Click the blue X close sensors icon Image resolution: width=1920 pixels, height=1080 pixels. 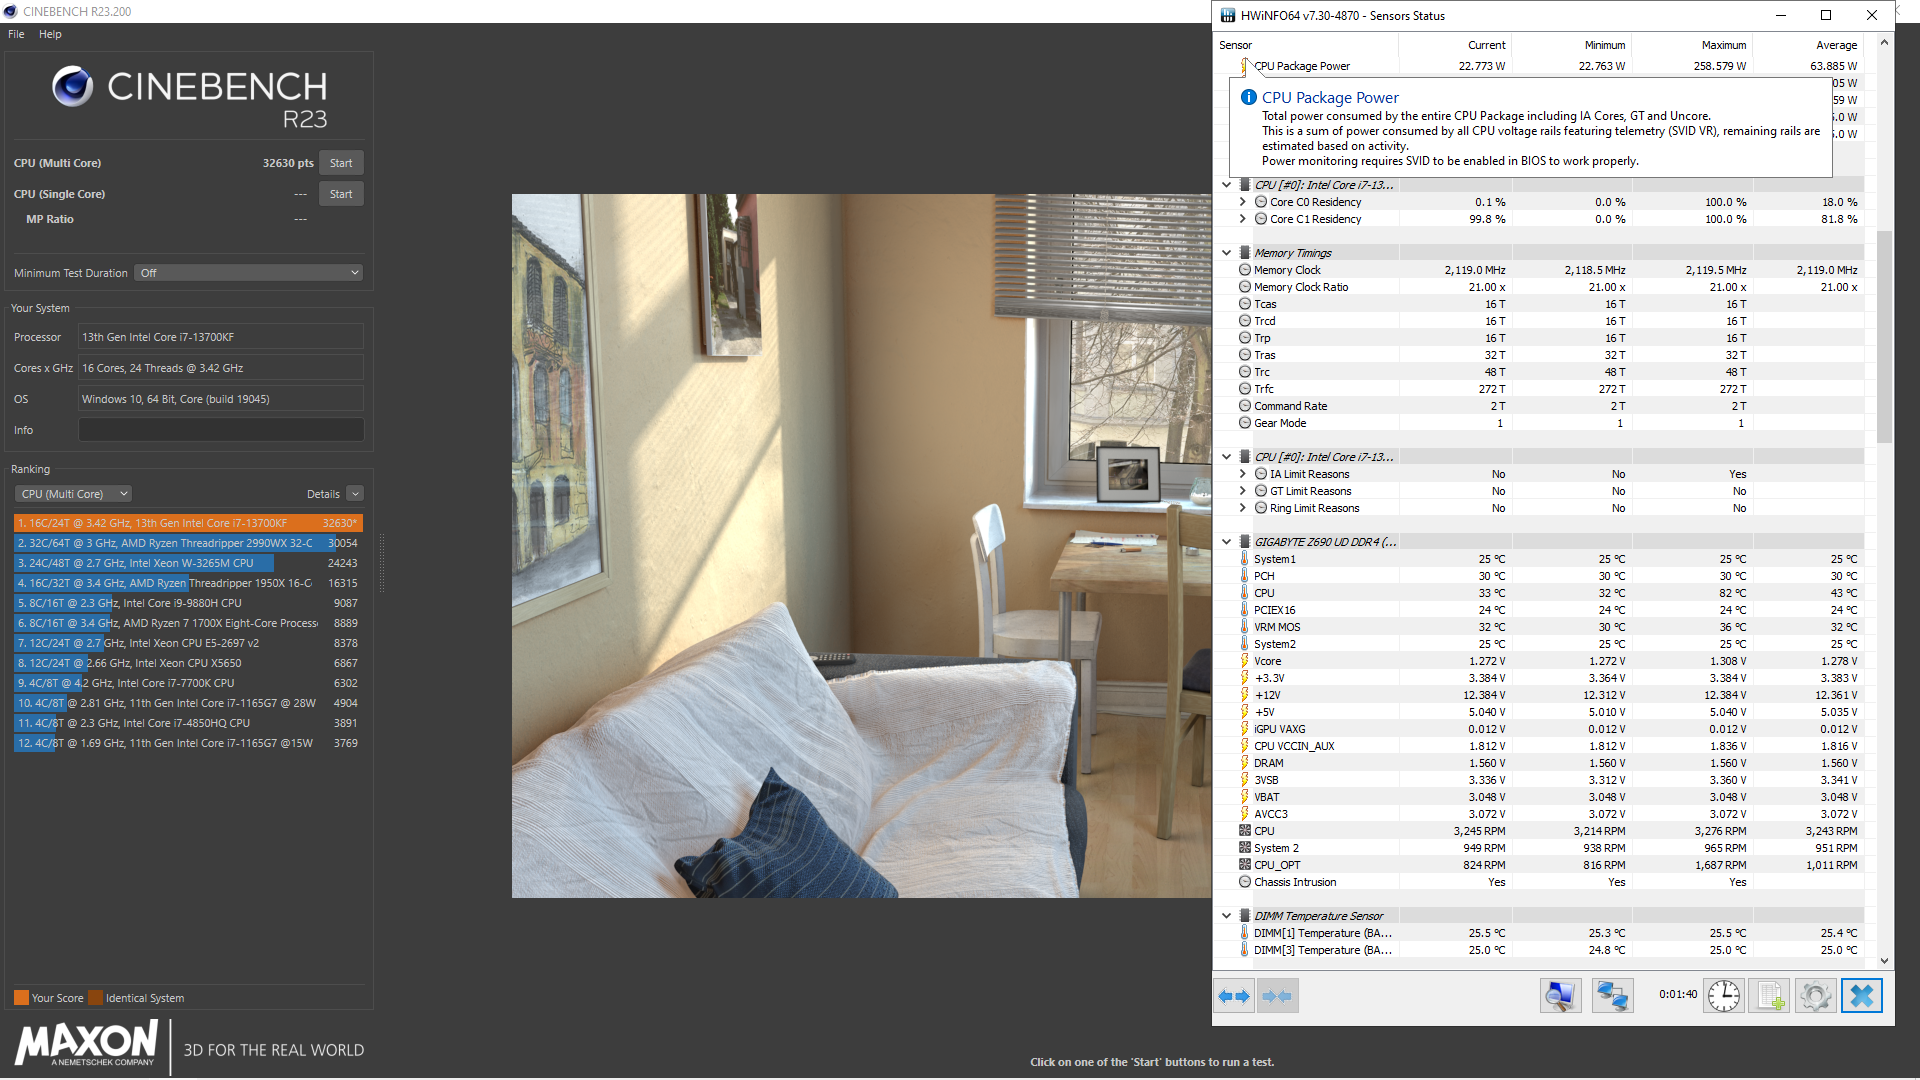(1861, 996)
